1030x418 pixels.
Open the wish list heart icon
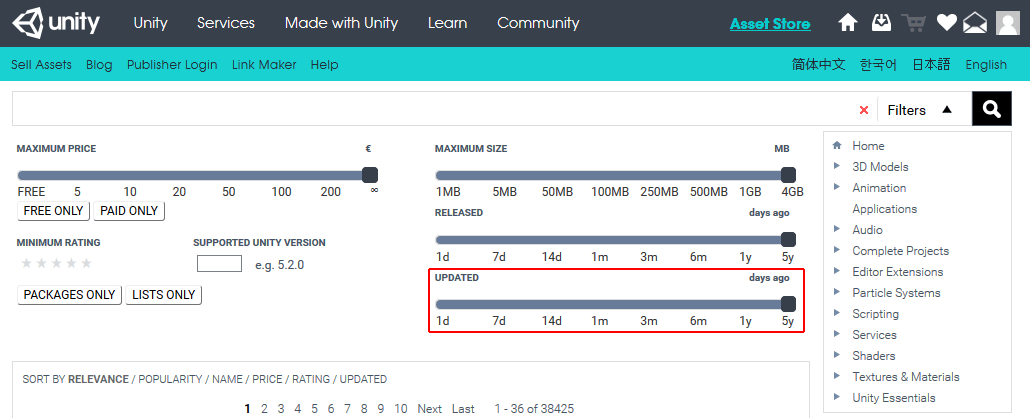coord(946,23)
